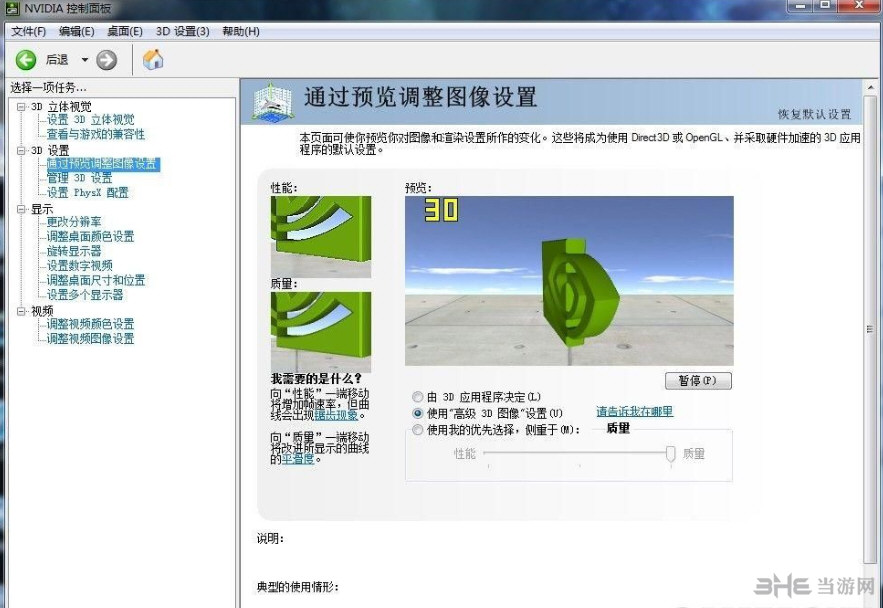Collapse the 3D 设置 tree node

click(21, 150)
